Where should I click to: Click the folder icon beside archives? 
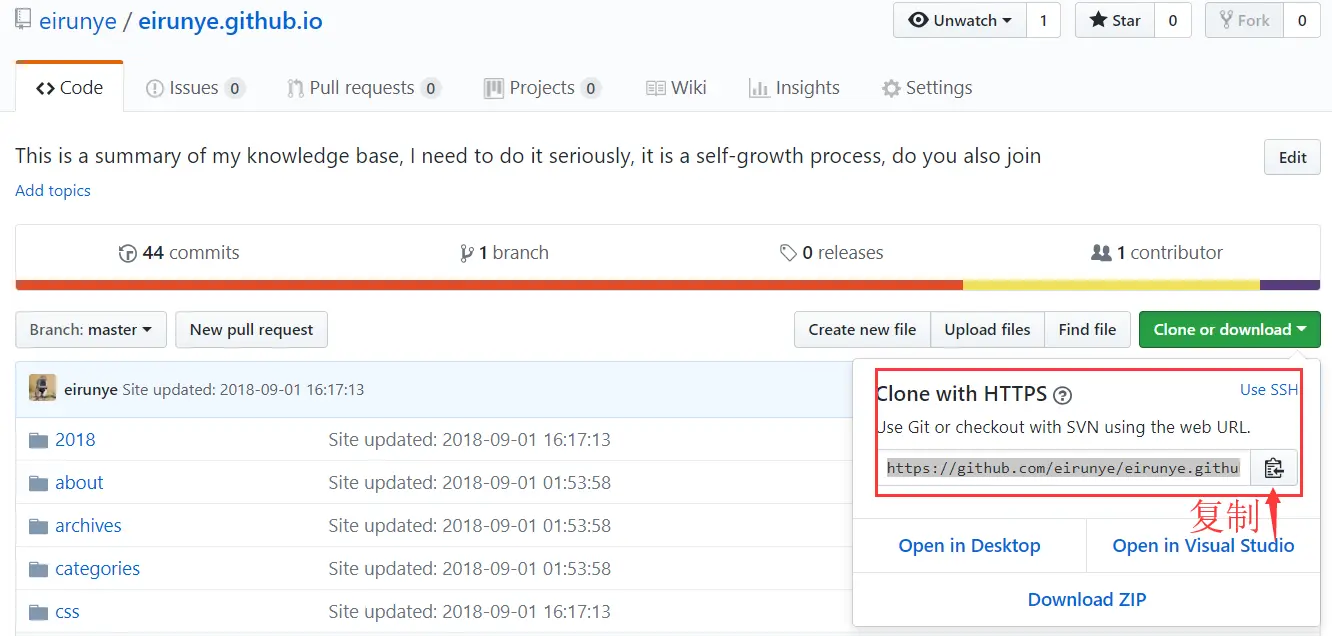[39, 526]
